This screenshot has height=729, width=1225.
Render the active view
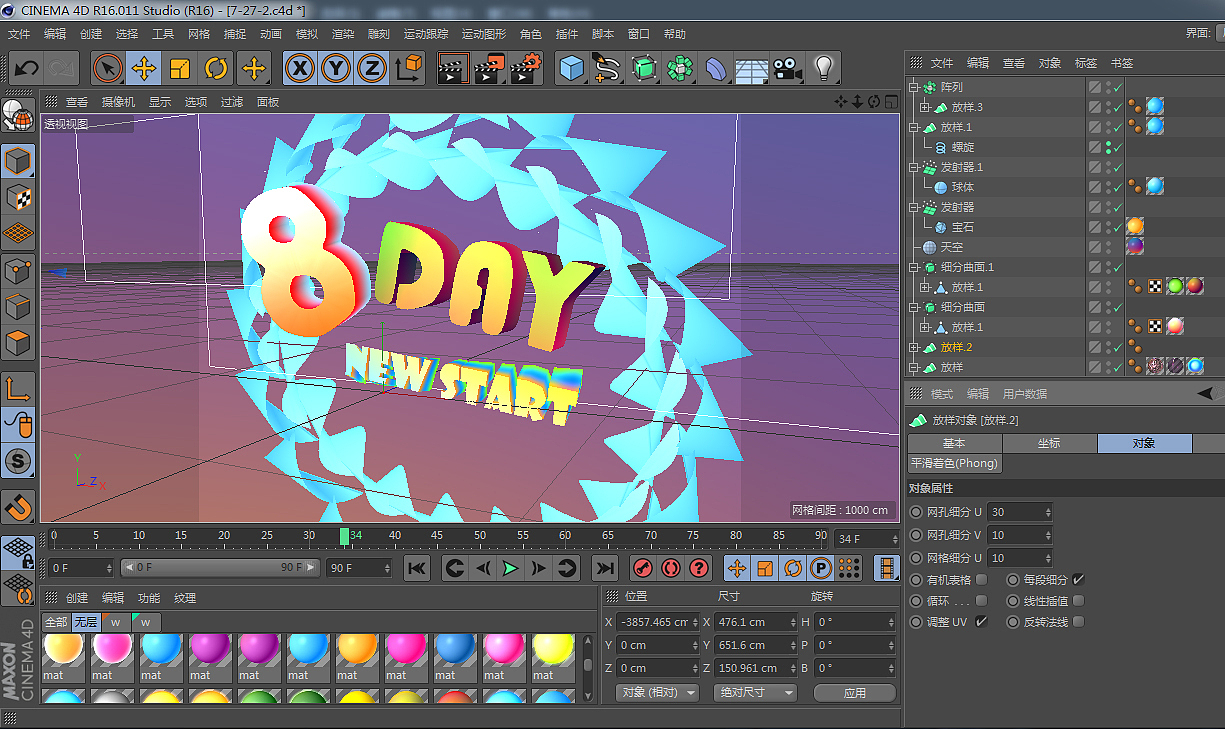click(453, 69)
